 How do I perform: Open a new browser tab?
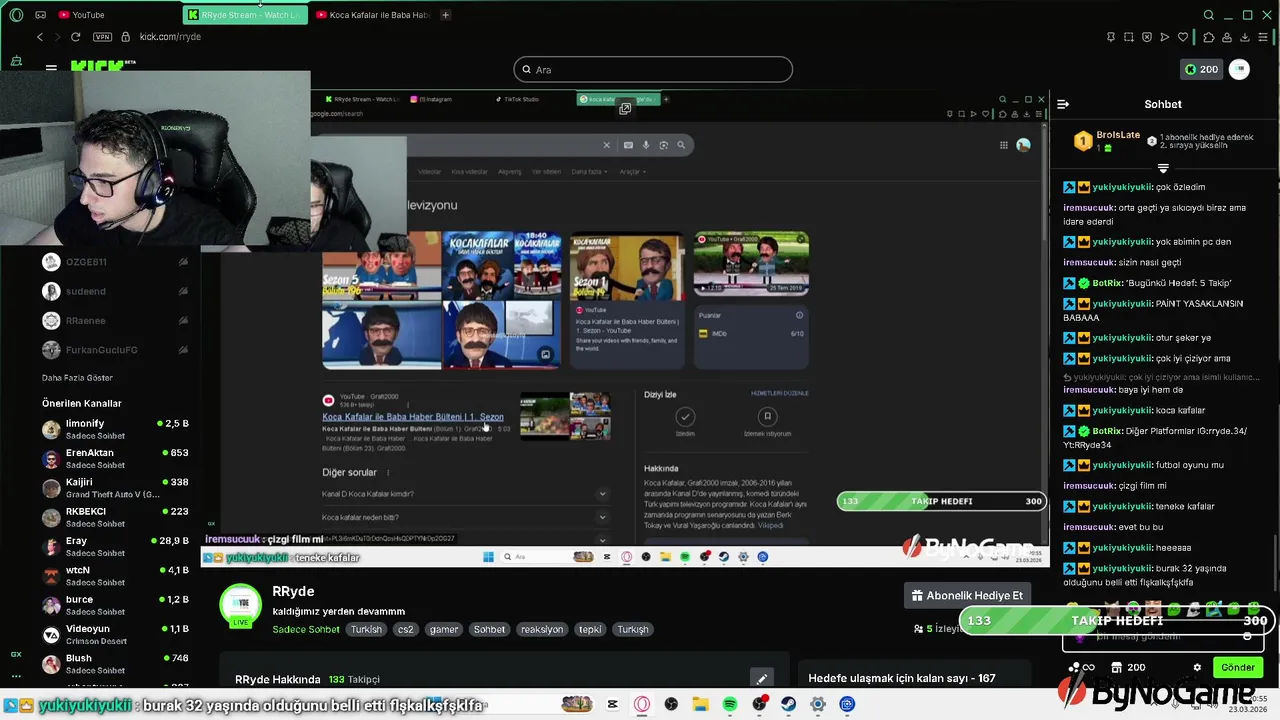click(445, 15)
